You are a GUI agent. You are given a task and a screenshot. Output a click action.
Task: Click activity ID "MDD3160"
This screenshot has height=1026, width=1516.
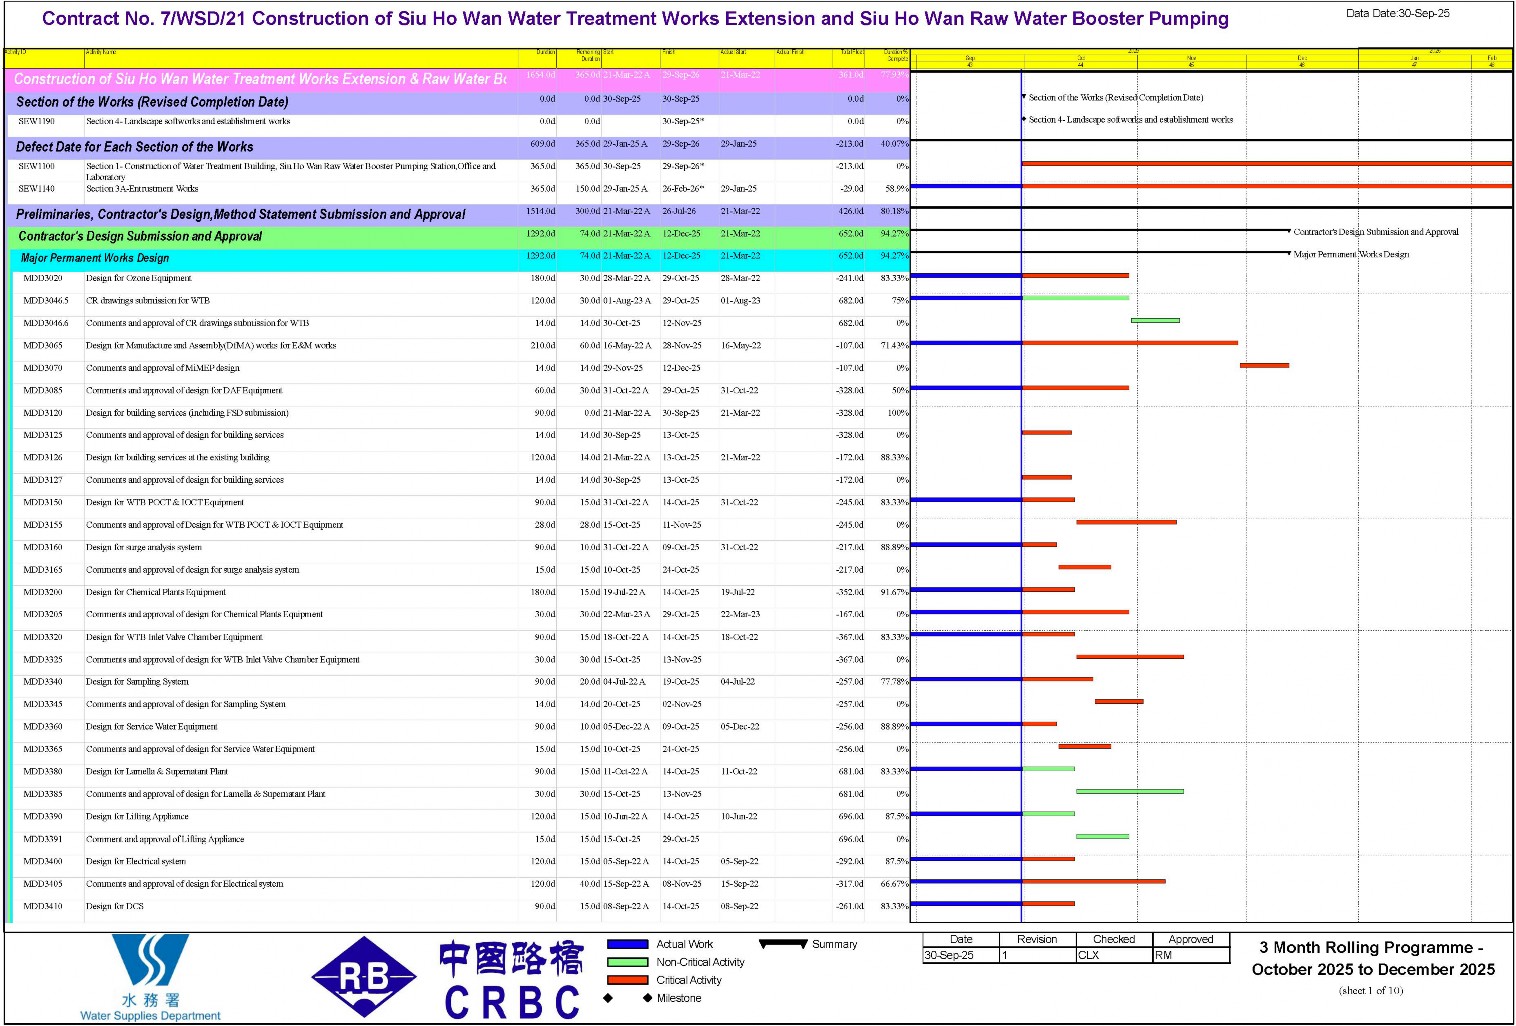[43, 547]
